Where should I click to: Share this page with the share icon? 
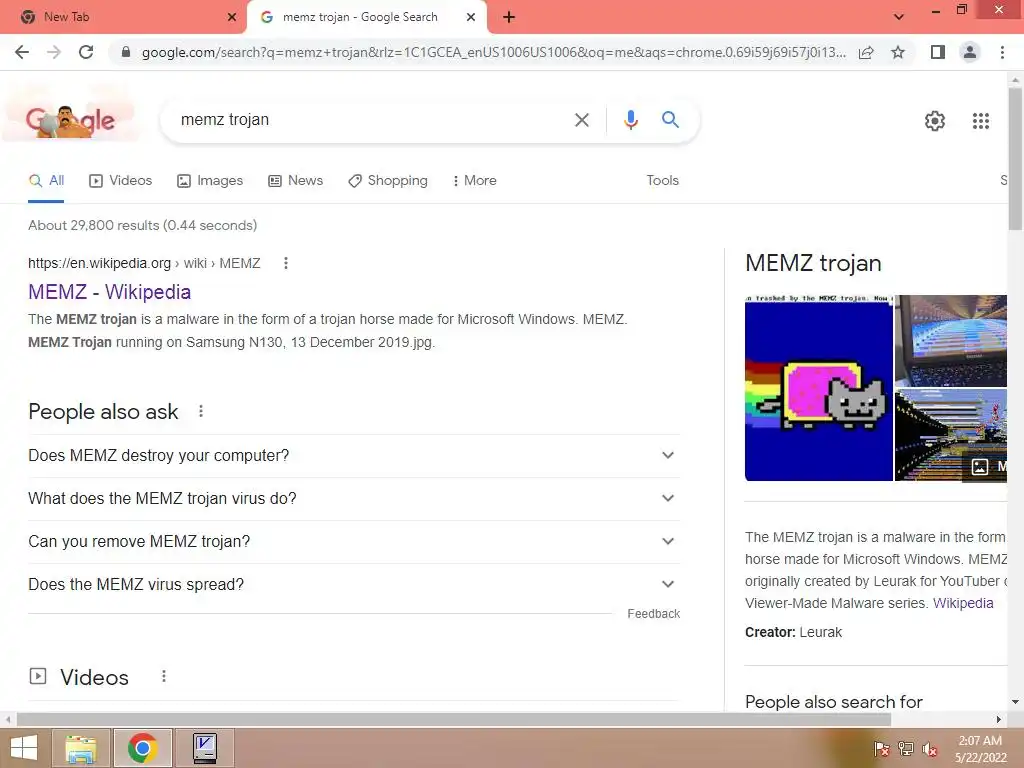(x=866, y=52)
